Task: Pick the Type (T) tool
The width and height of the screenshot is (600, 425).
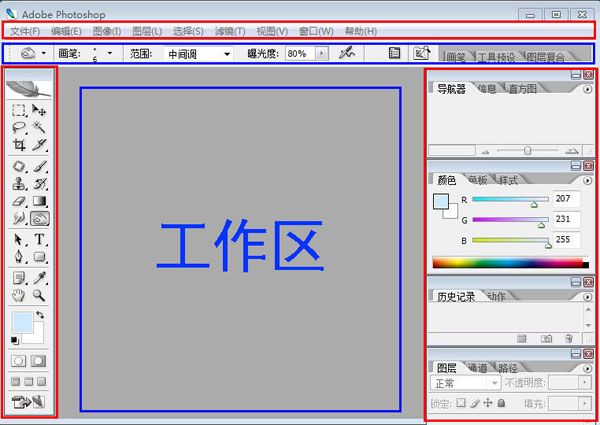Action: [x=40, y=239]
